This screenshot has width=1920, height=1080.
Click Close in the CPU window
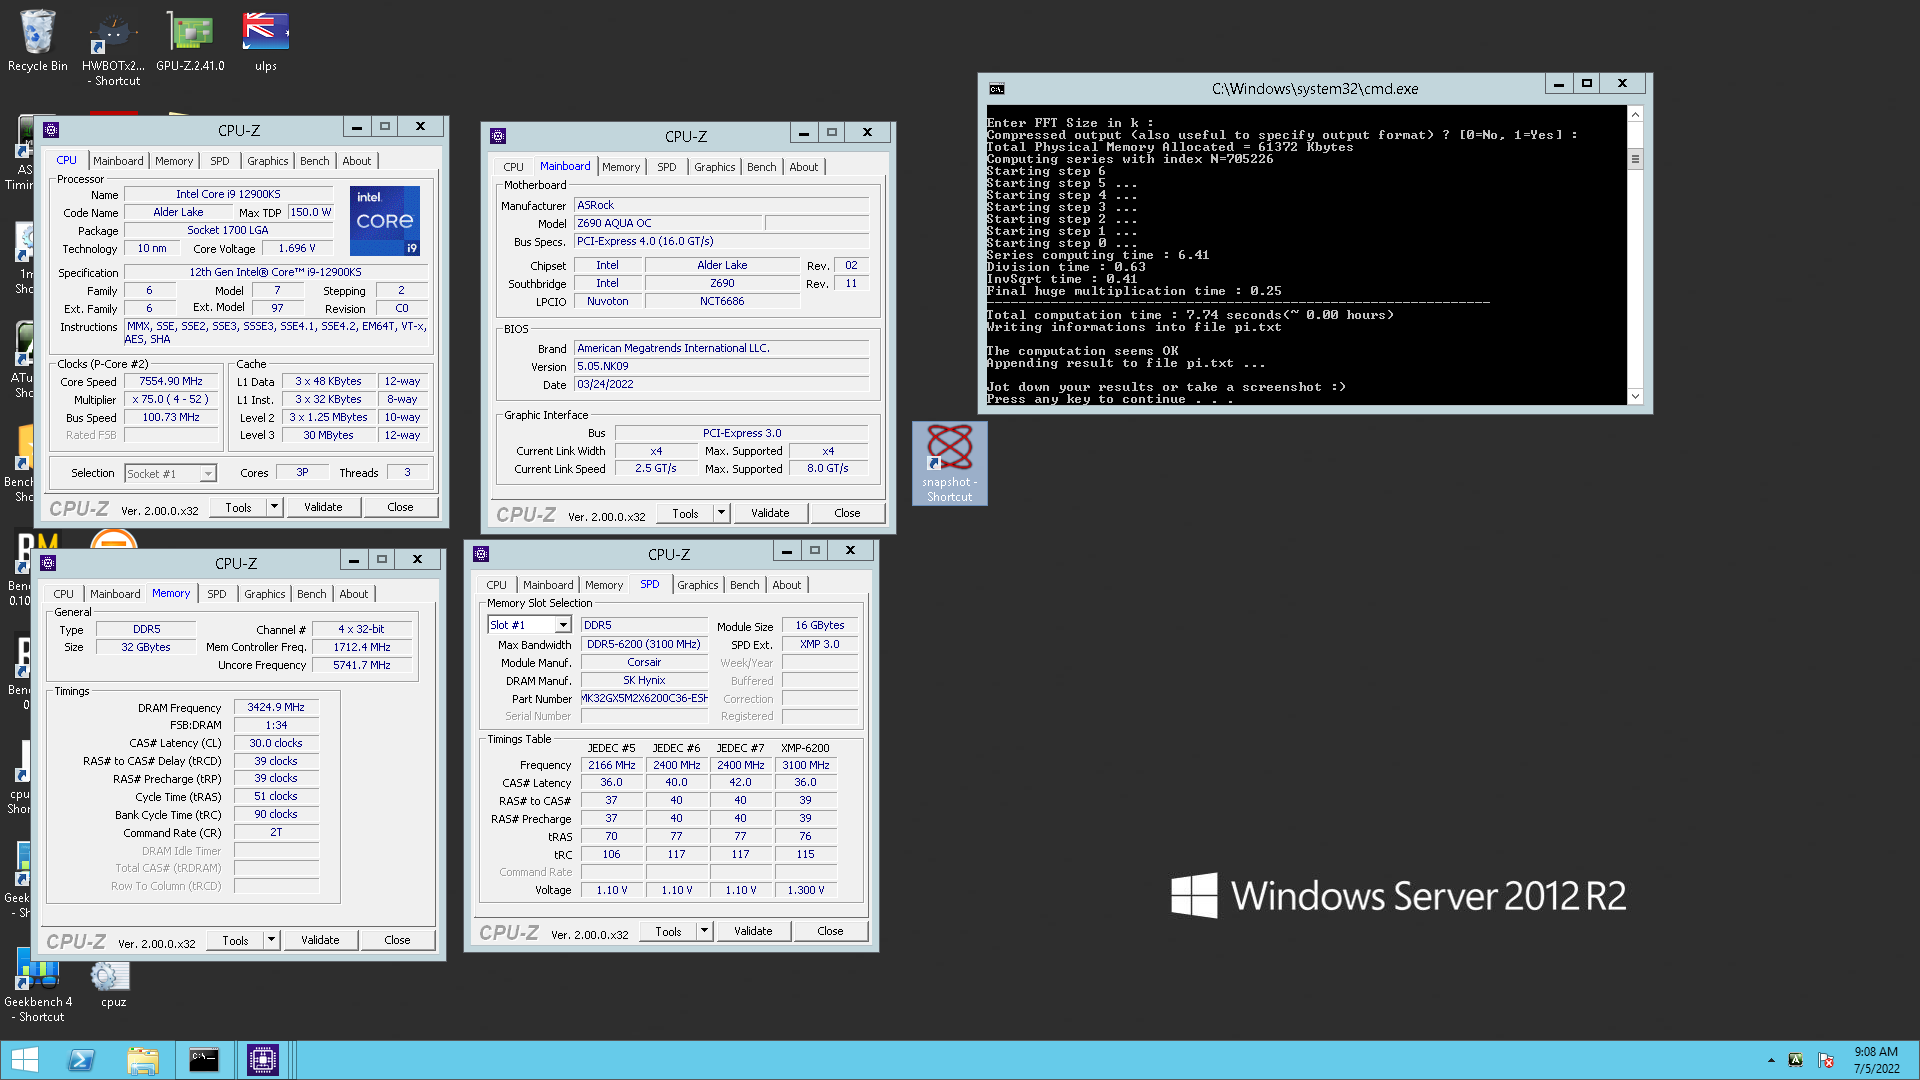point(400,507)
